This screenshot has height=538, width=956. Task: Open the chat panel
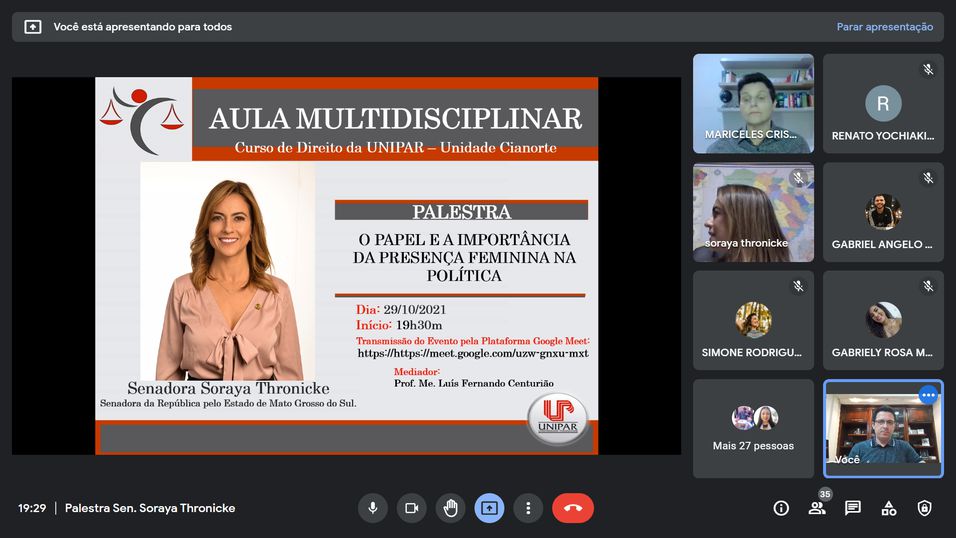(x=853, y=508)
